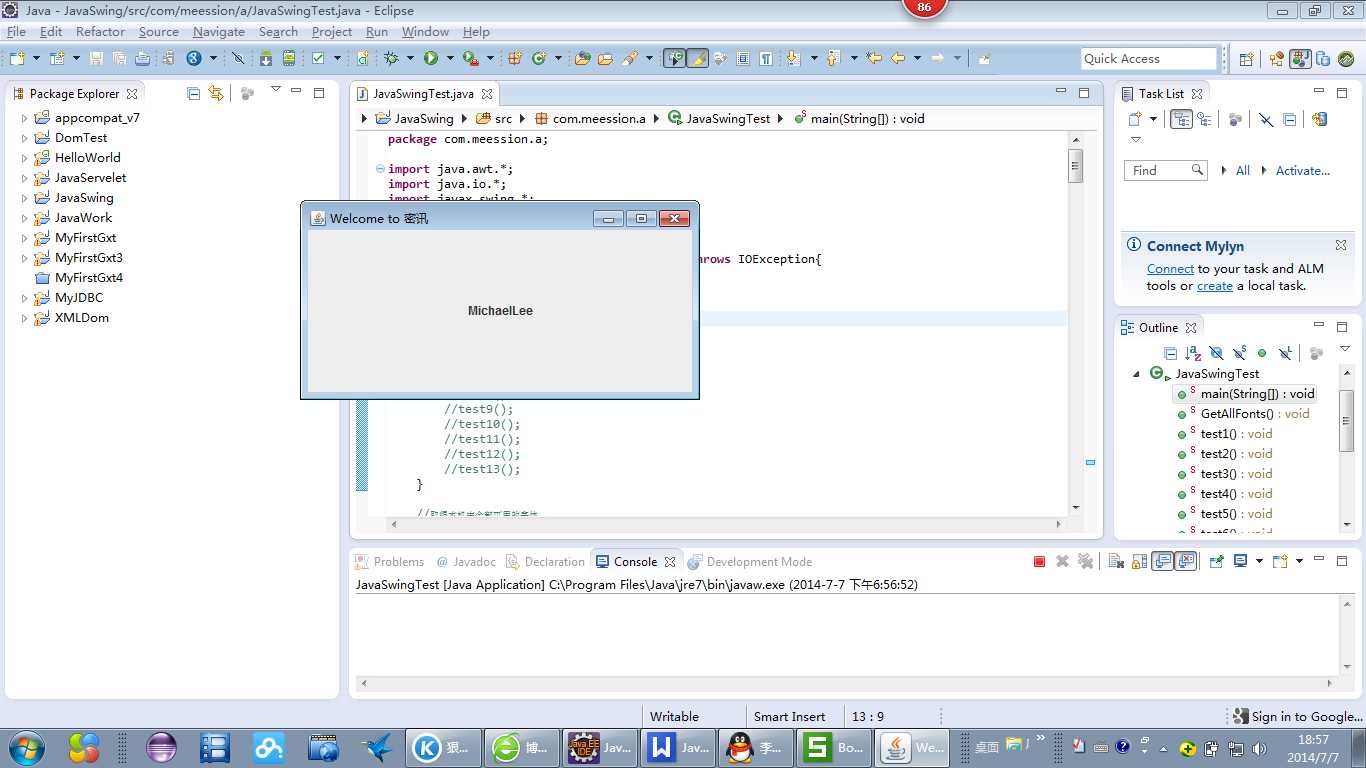
Task: Click the Debug bug icon in toolbar
Action: point(391,59)
